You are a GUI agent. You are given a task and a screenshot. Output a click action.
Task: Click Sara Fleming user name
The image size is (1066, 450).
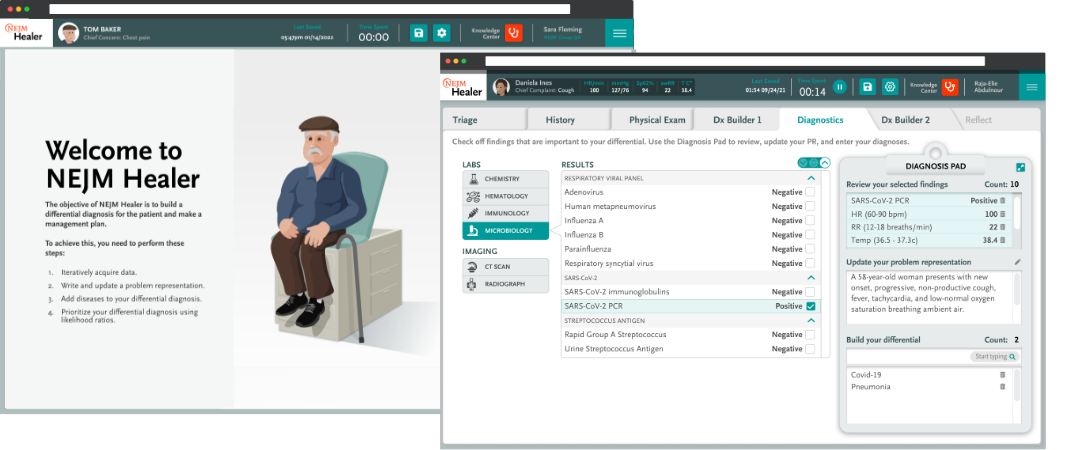(x=563, y=29)
